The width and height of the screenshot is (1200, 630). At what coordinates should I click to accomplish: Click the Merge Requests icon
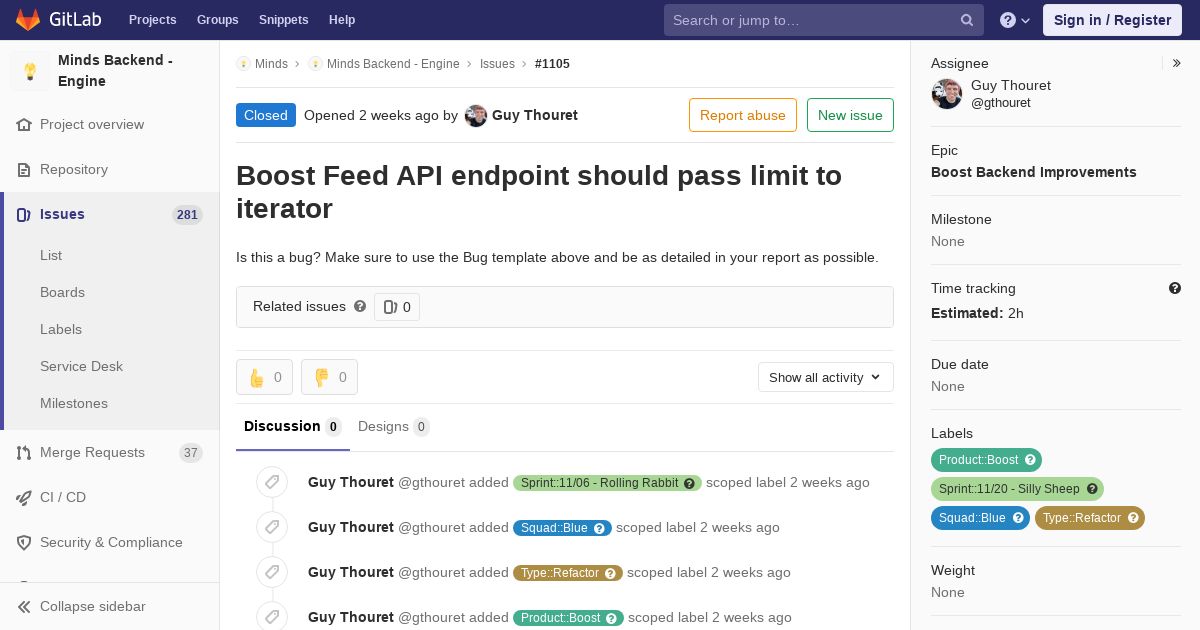tap(24, 453)
